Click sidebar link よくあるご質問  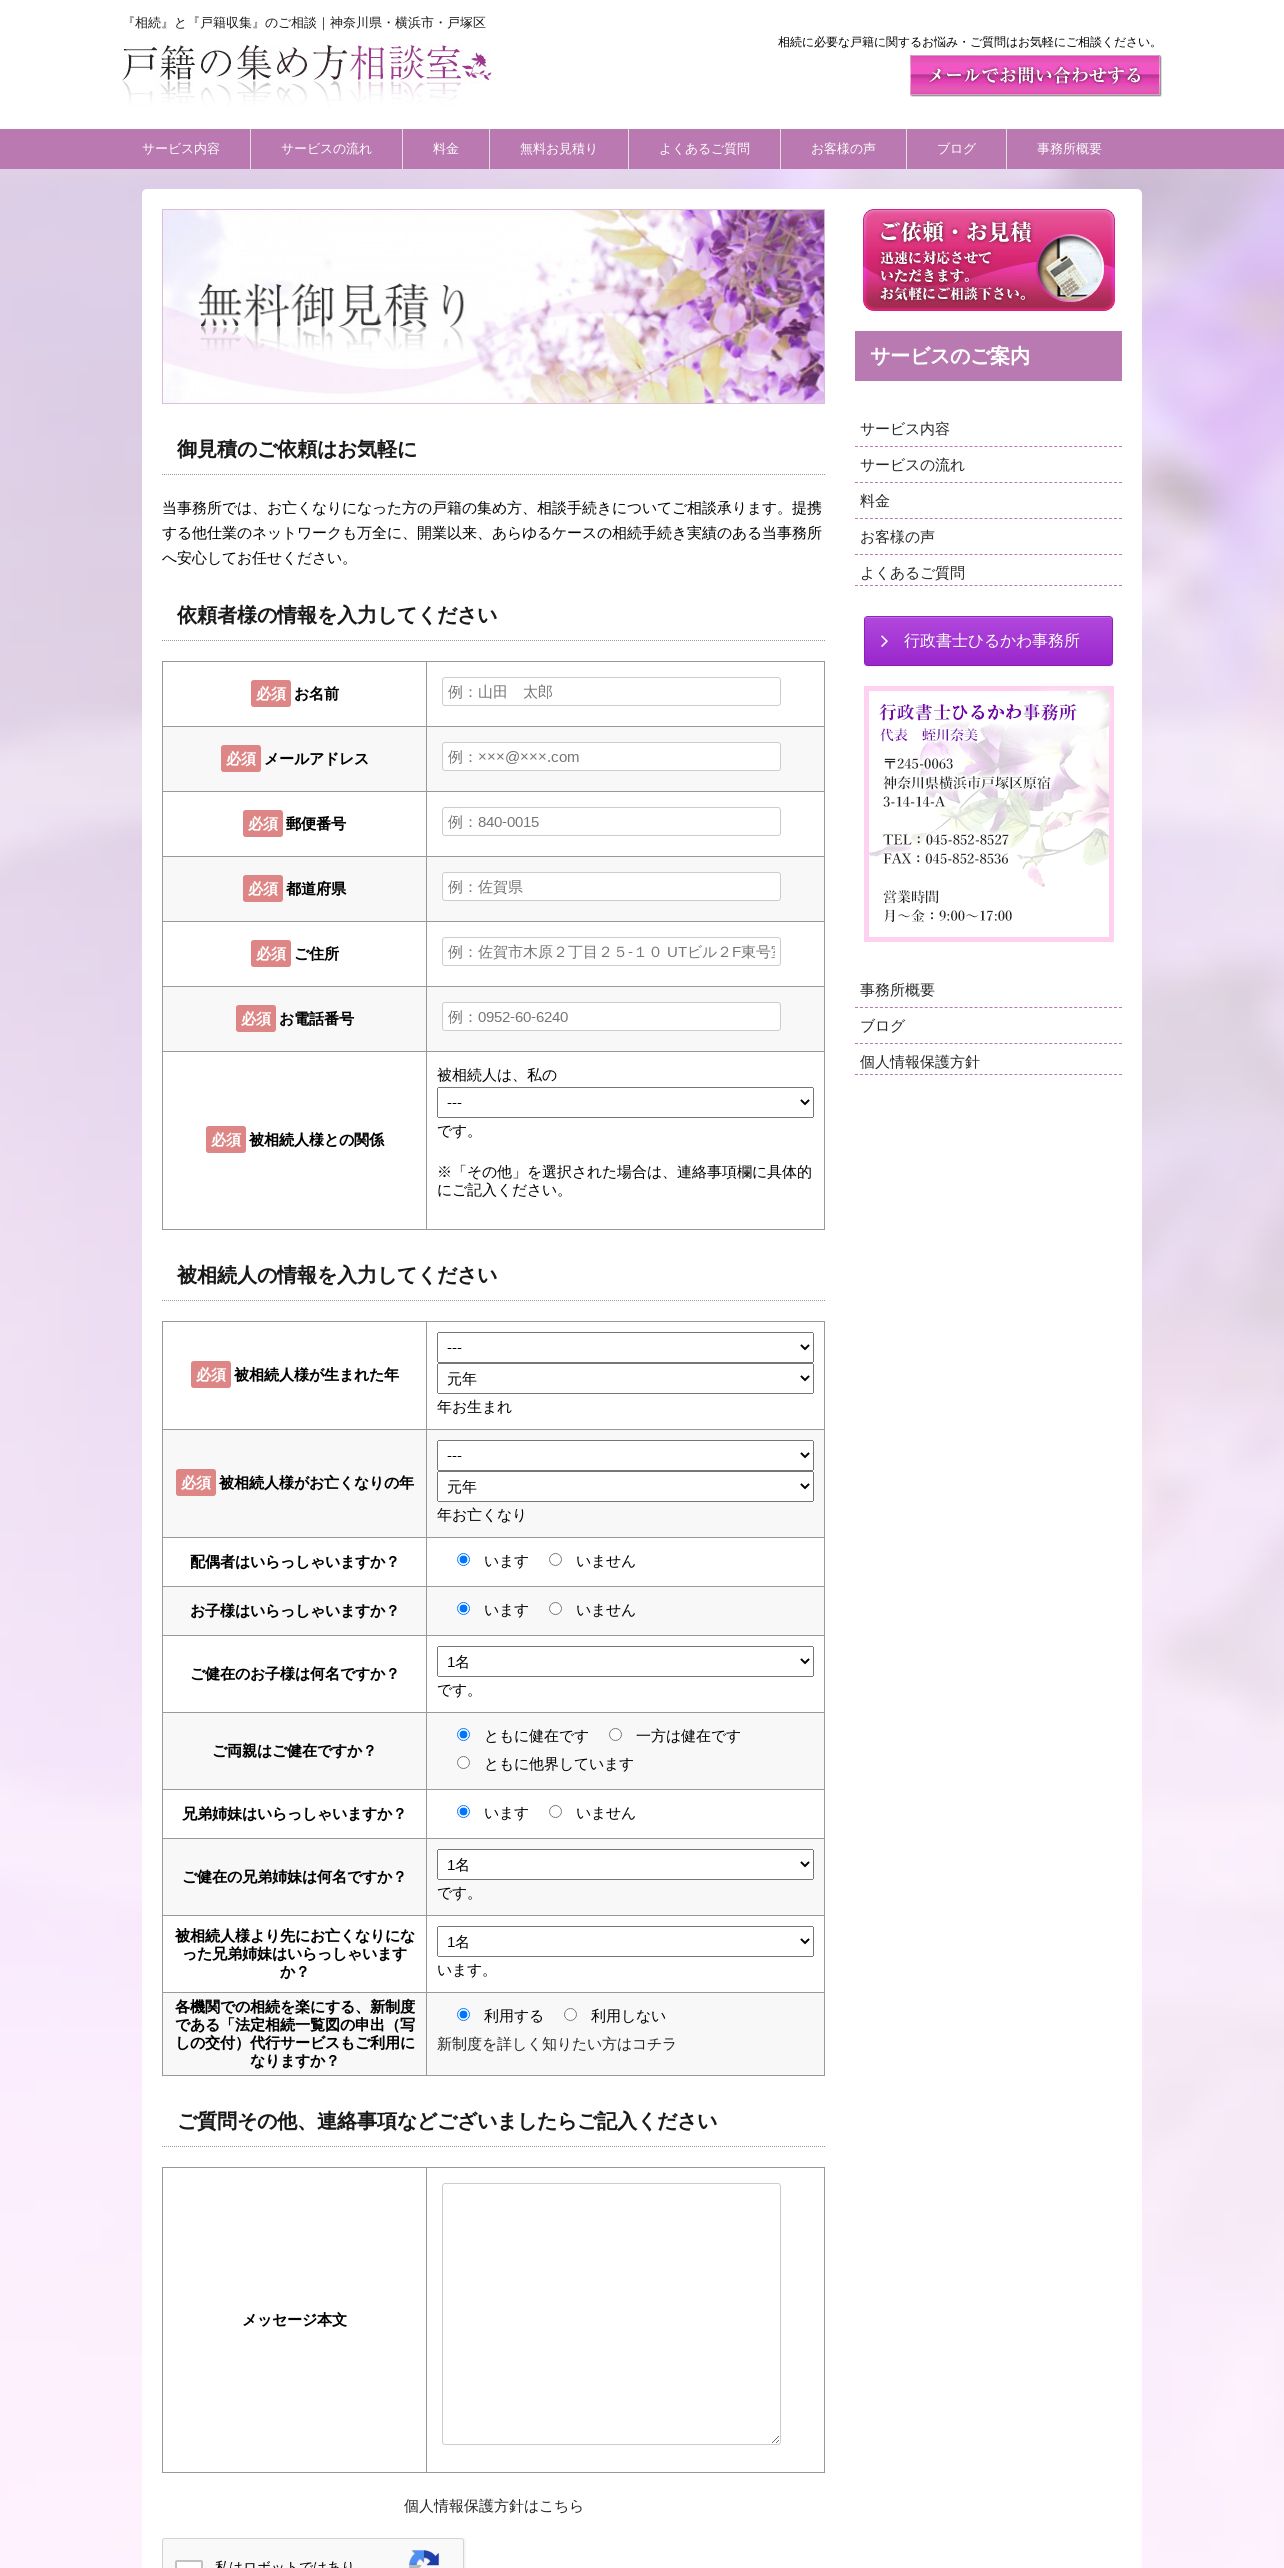click(x=912, y=573)
